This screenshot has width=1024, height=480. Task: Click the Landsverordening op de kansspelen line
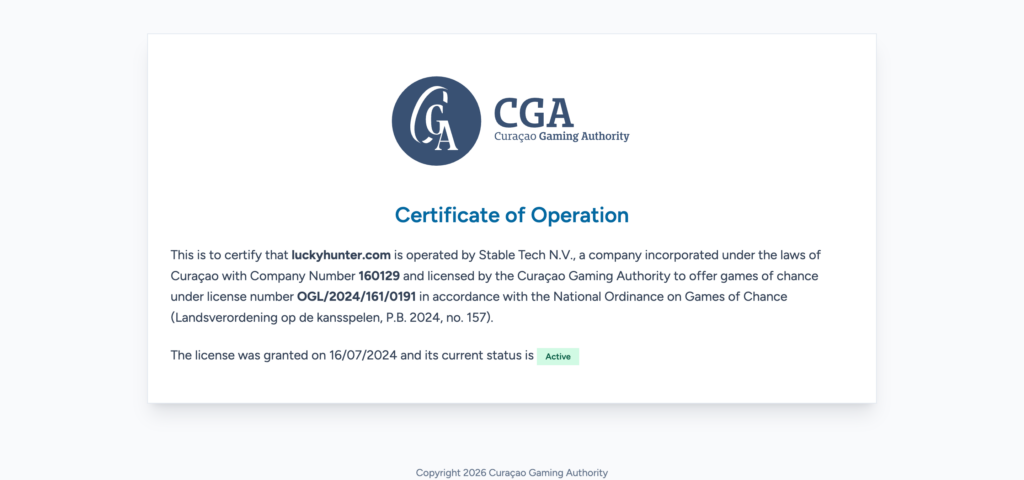coord(332,317)
